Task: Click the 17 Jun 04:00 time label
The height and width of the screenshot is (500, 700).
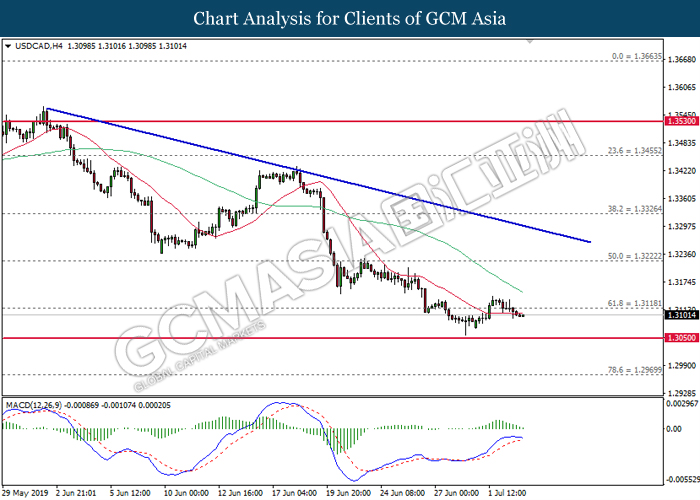Action: tap(294, 493)
